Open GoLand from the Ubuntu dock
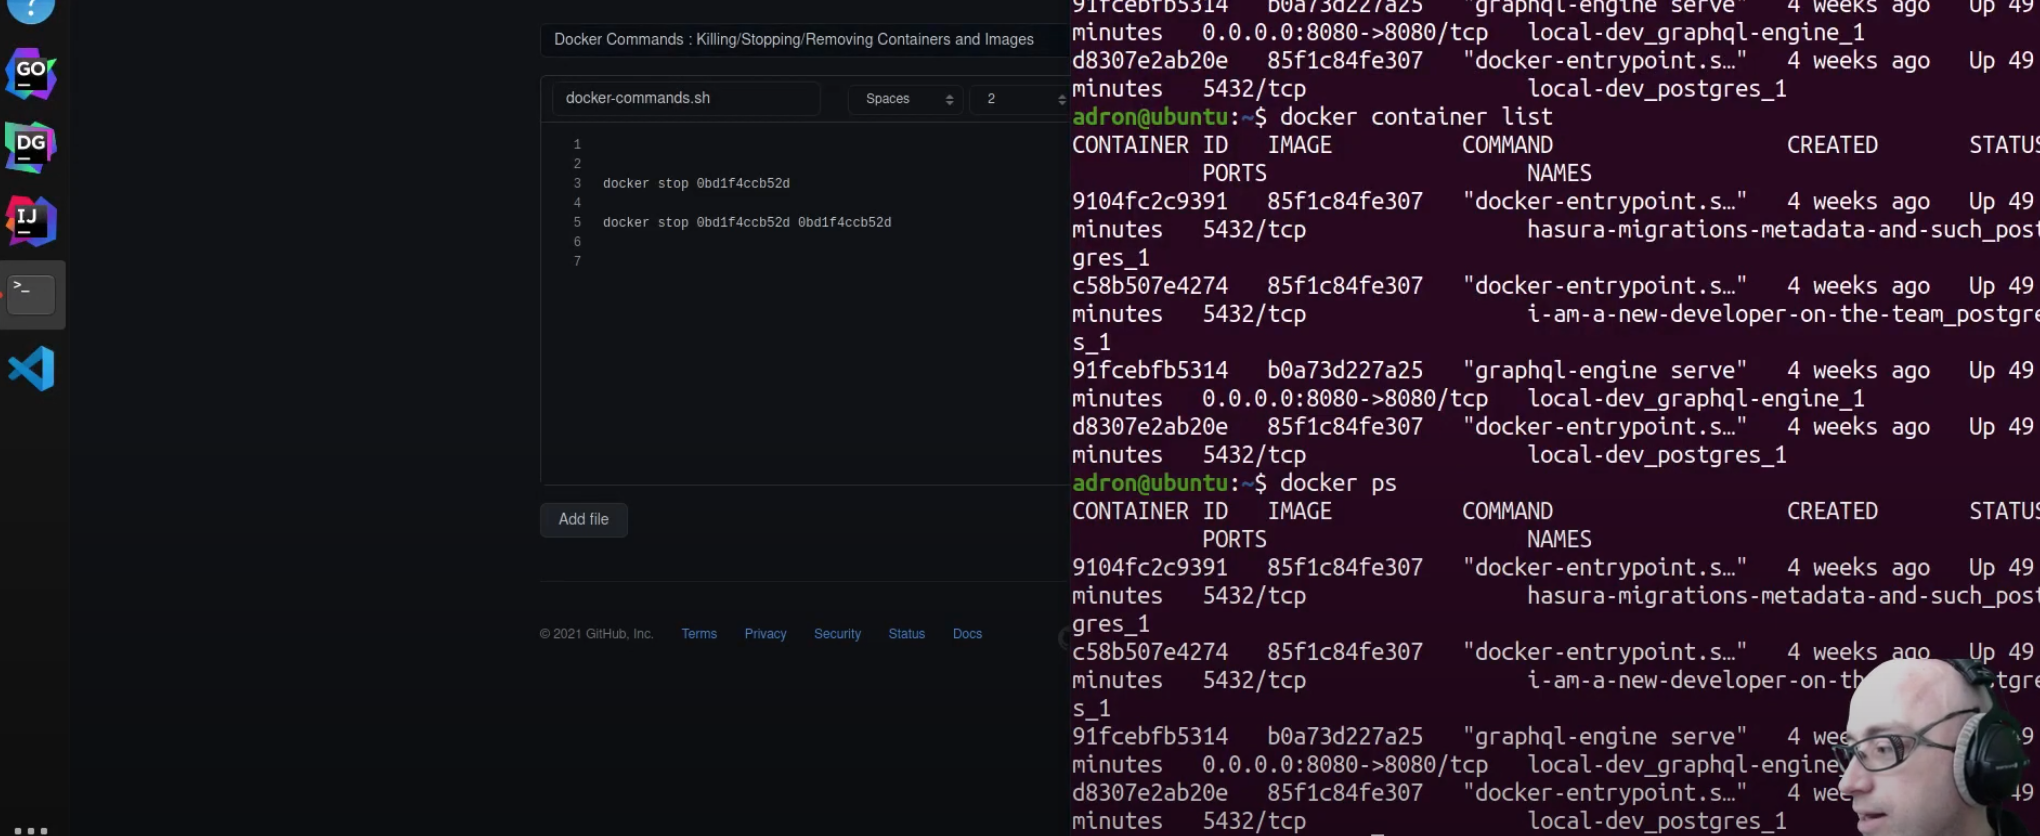2040x836 pixels. pos(31,73)
